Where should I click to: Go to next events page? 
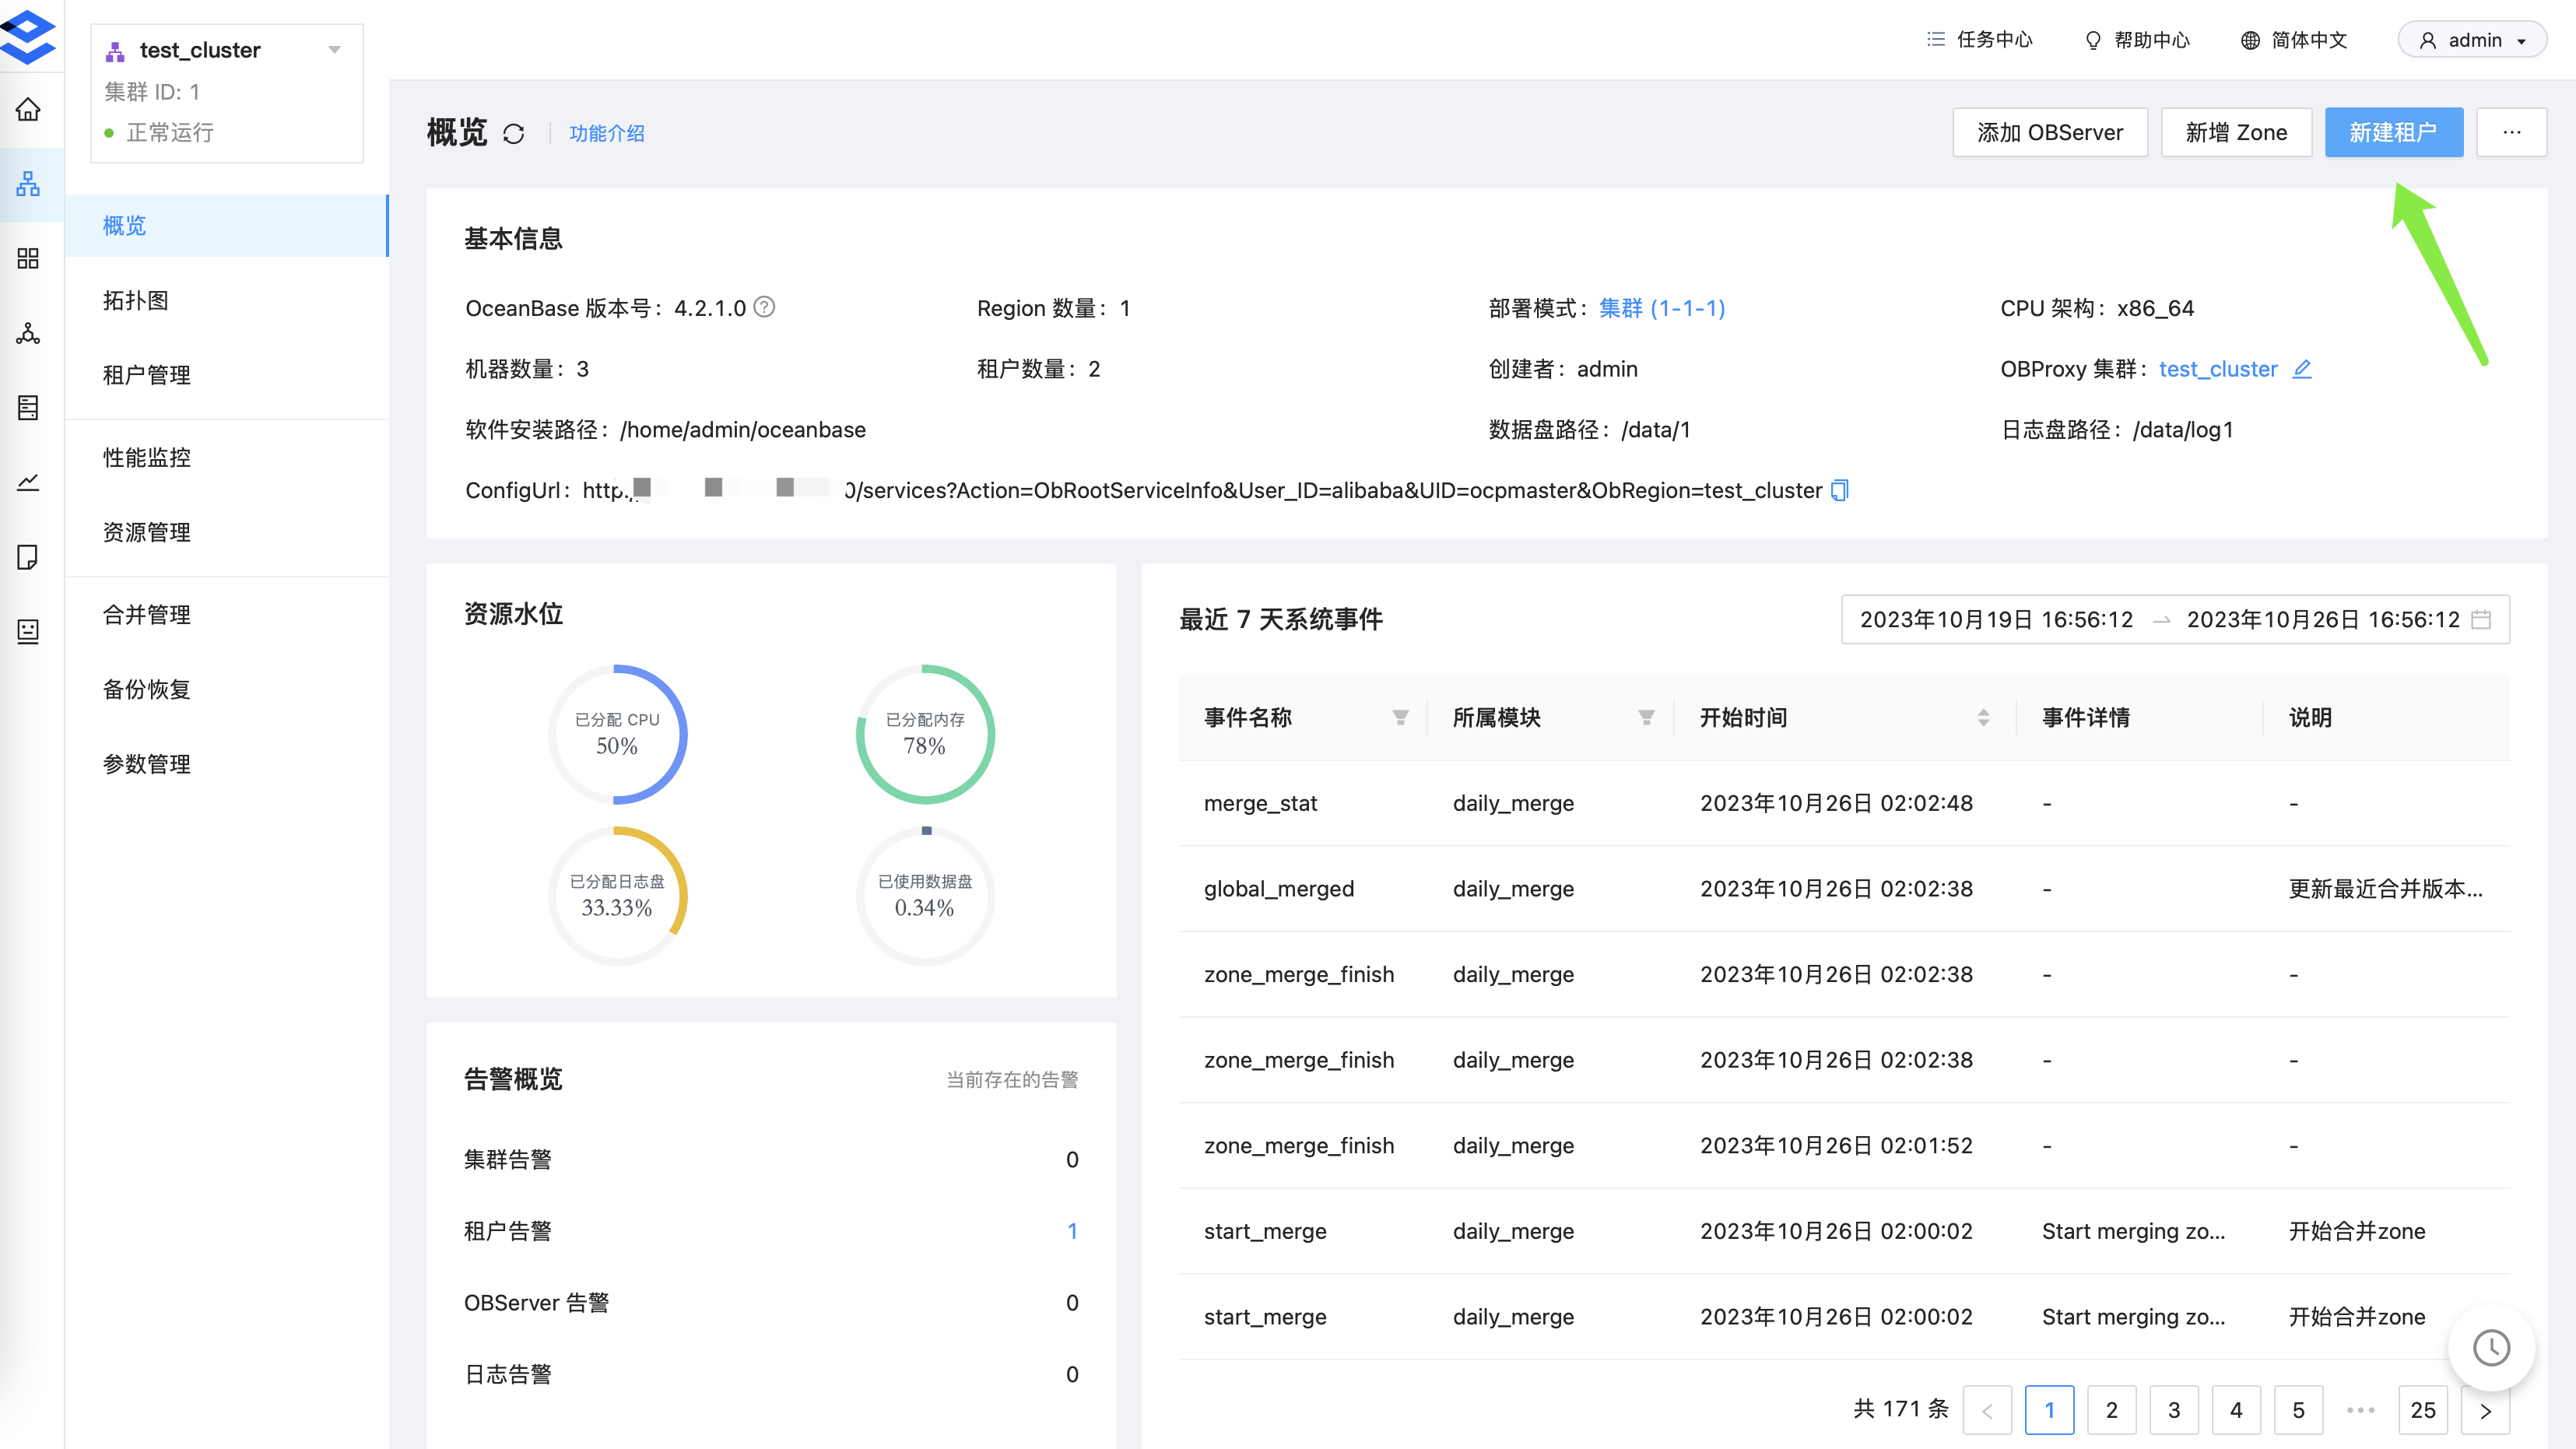(2486, 1410)
